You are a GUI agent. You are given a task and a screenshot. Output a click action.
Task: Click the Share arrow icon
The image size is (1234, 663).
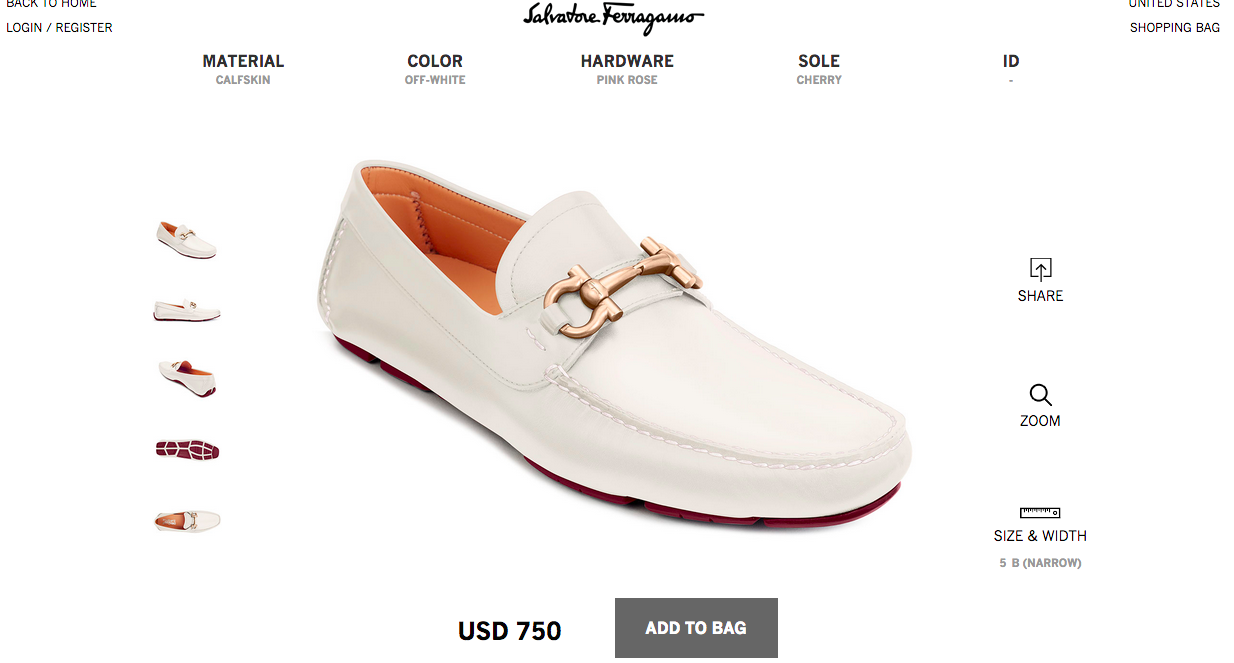tap(1040, 269)
